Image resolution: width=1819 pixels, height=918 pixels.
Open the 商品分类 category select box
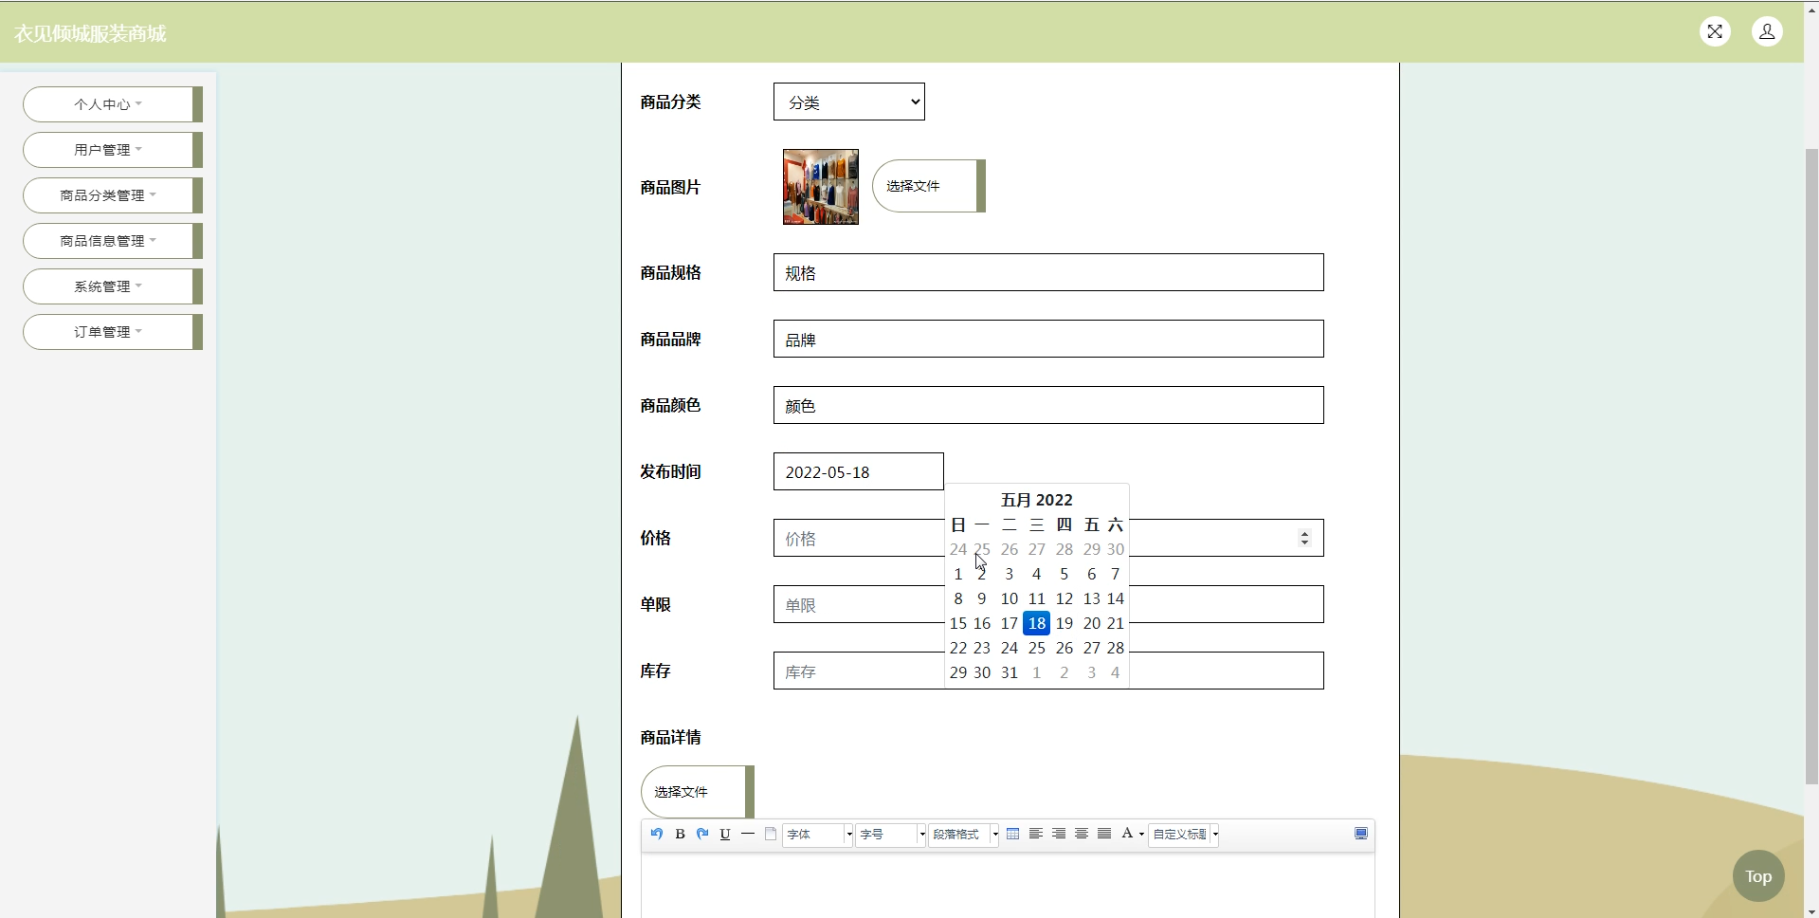point(849,102)
